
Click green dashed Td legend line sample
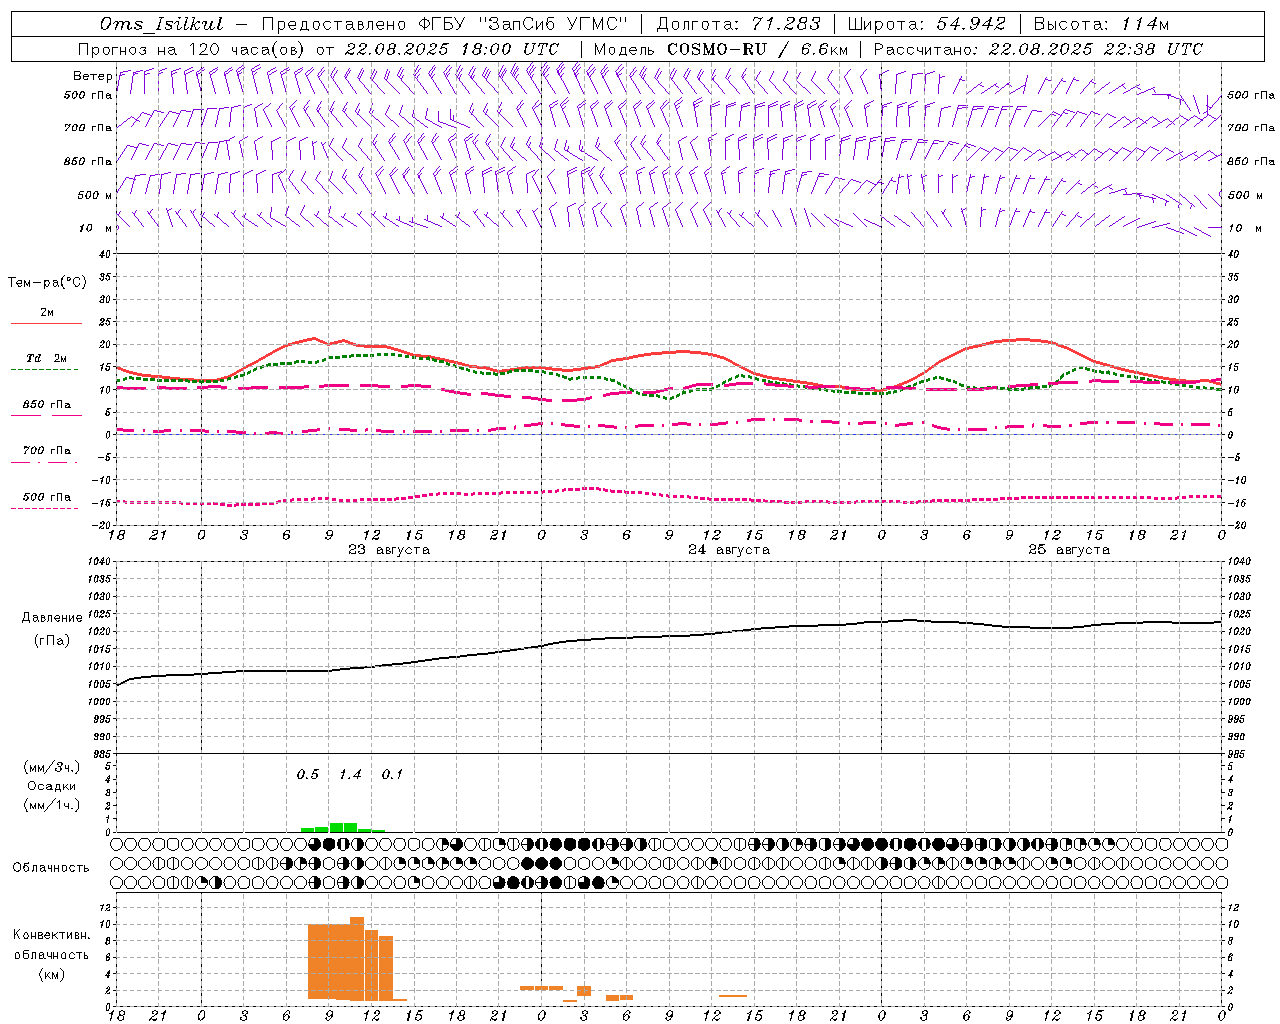[x=44, y=370]
